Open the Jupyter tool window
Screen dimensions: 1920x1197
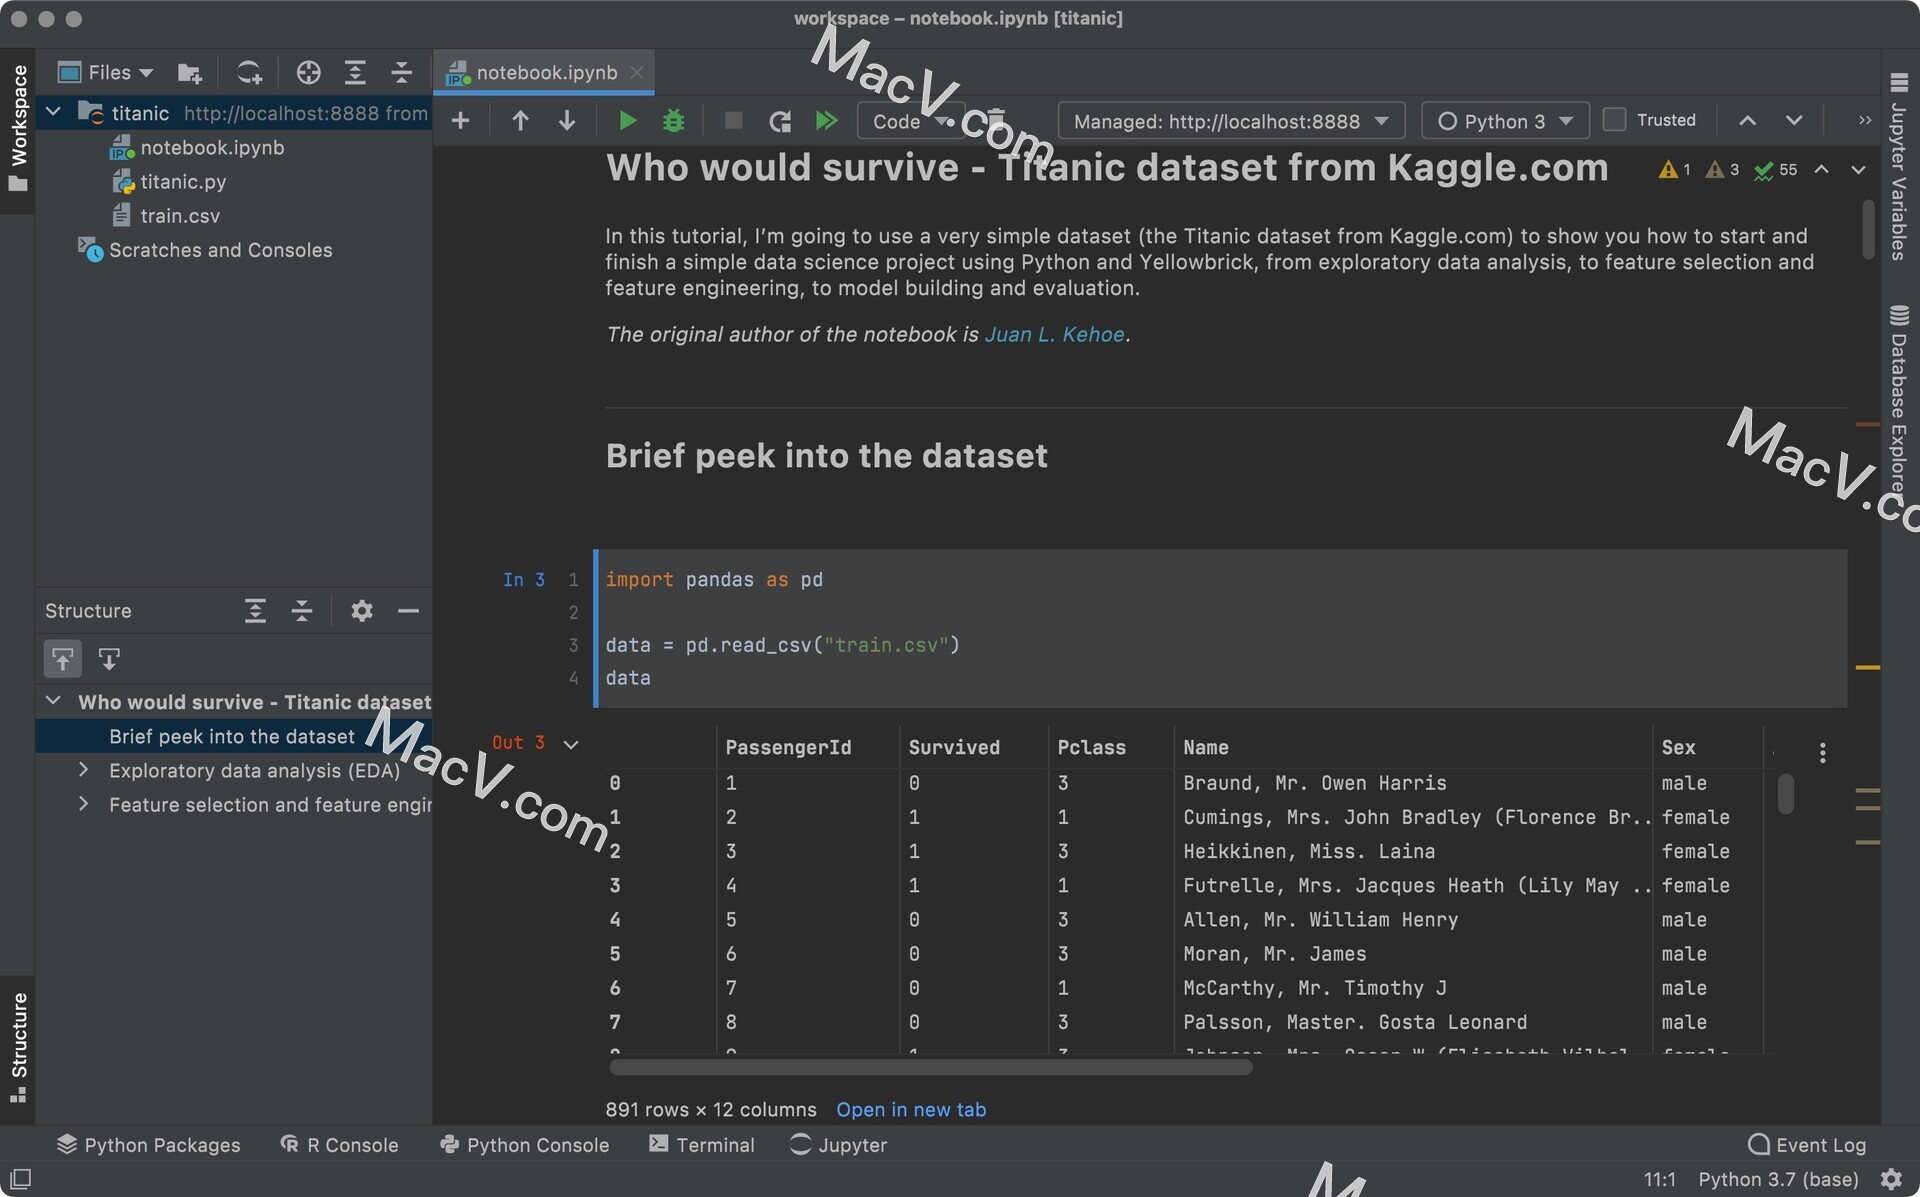click(838, 1145)
